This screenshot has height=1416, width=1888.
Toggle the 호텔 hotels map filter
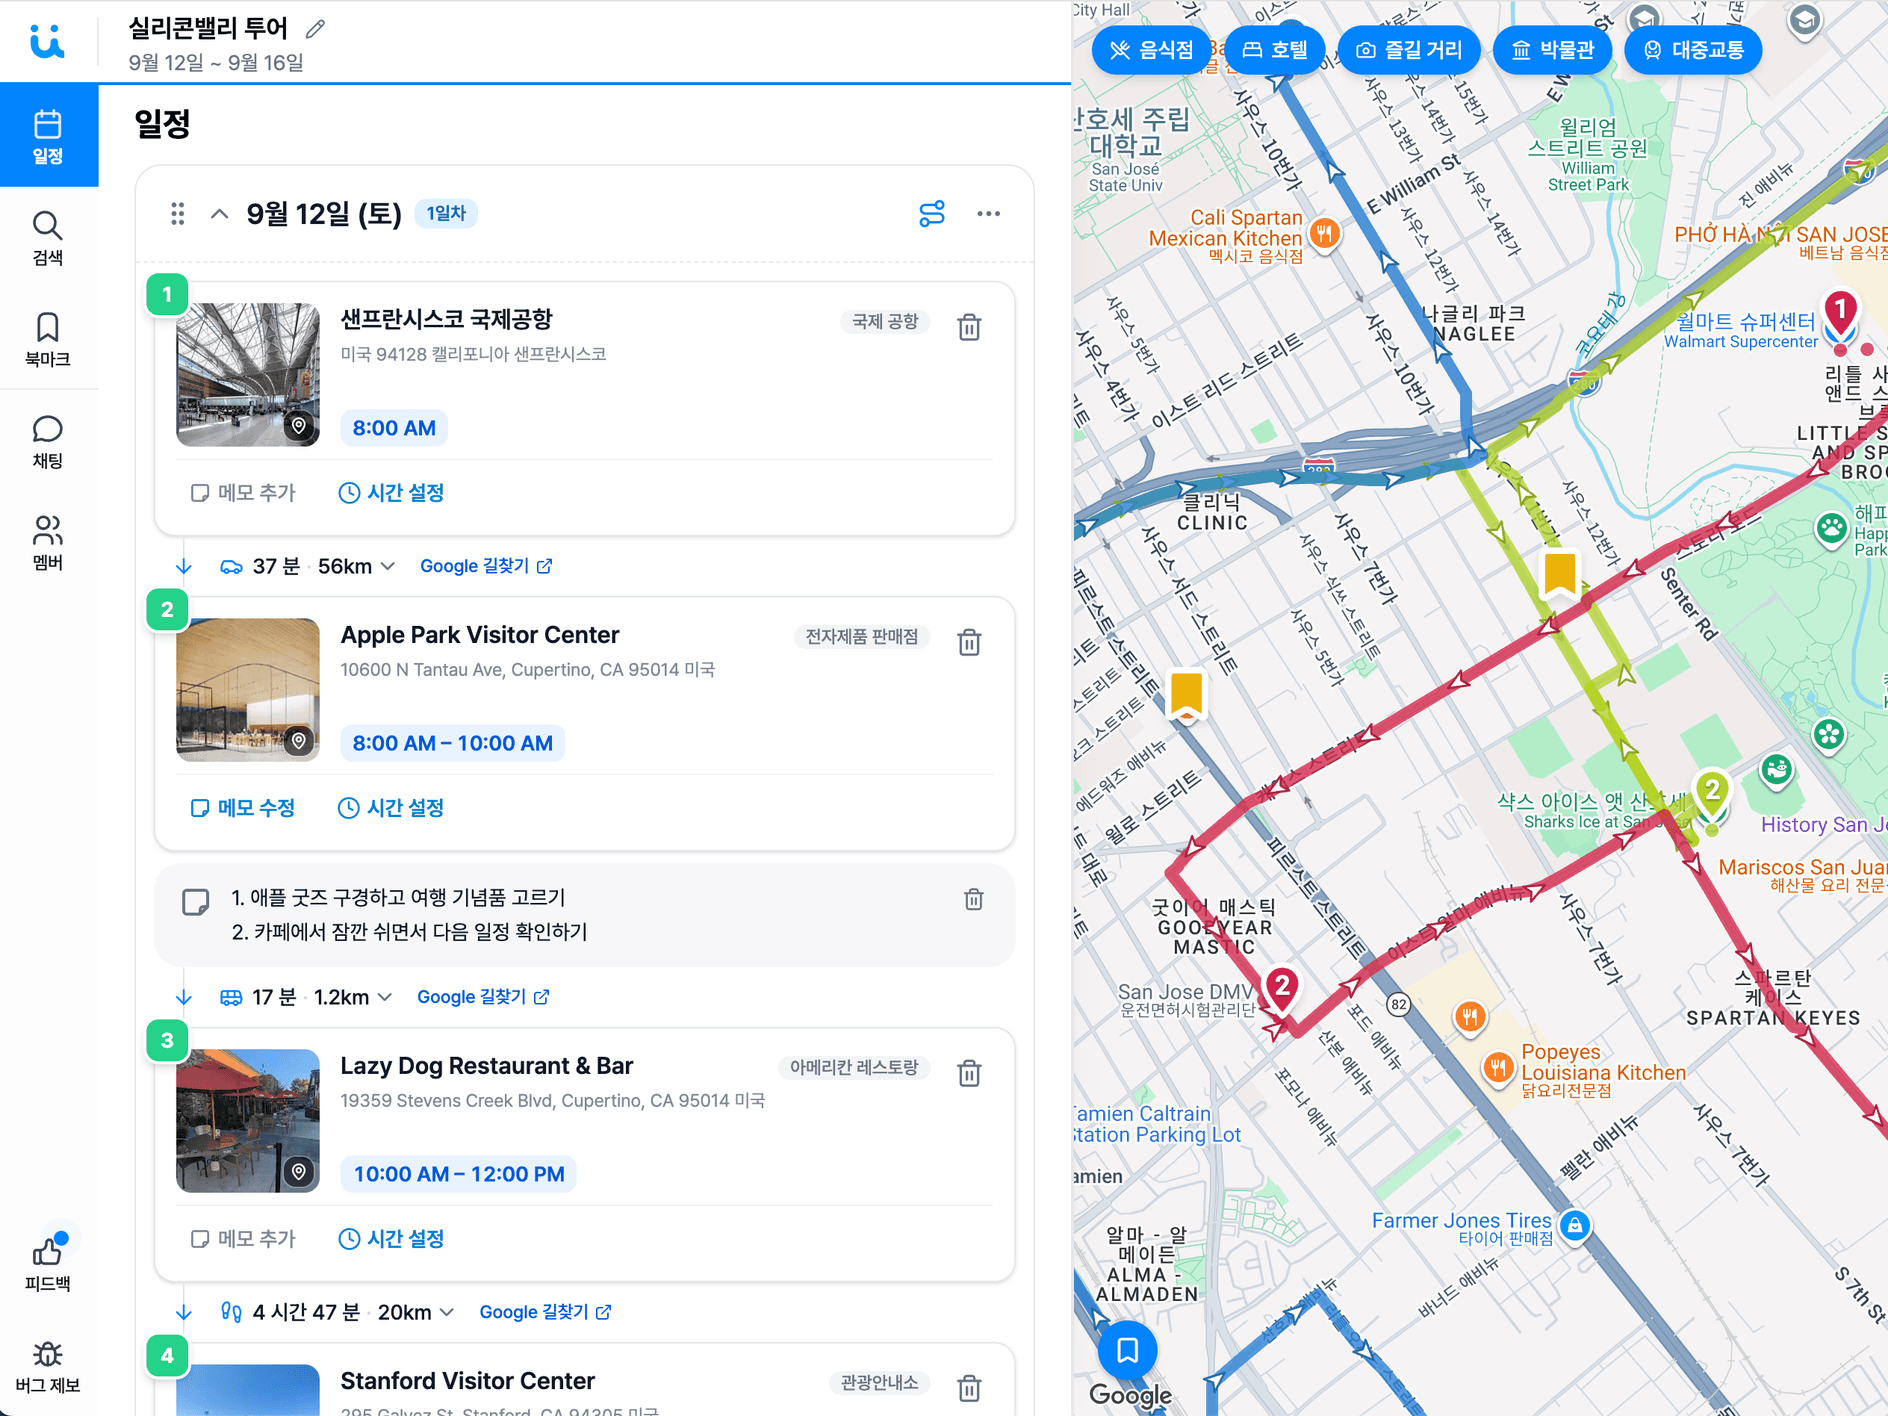1275,50
